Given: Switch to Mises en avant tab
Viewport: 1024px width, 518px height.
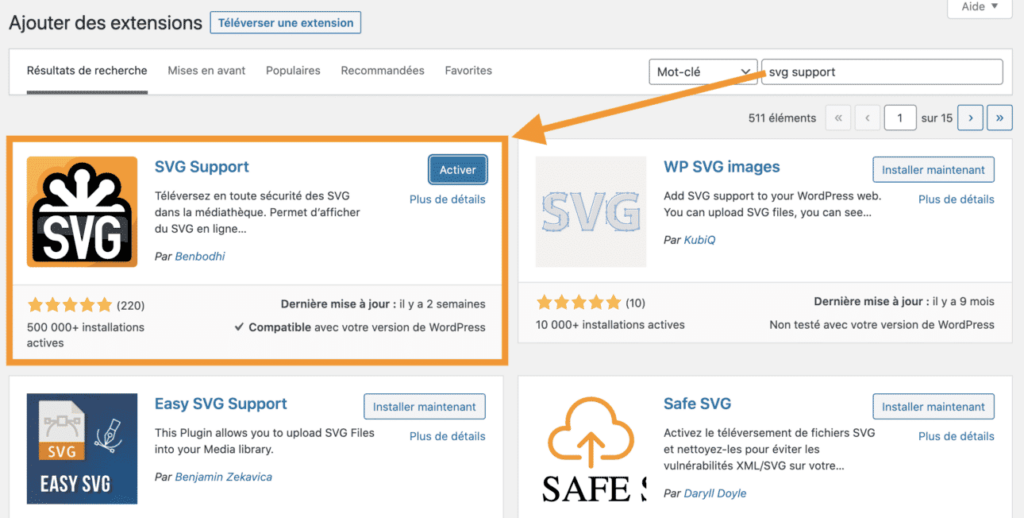Looking at the screenshot, I should (206, 71).
